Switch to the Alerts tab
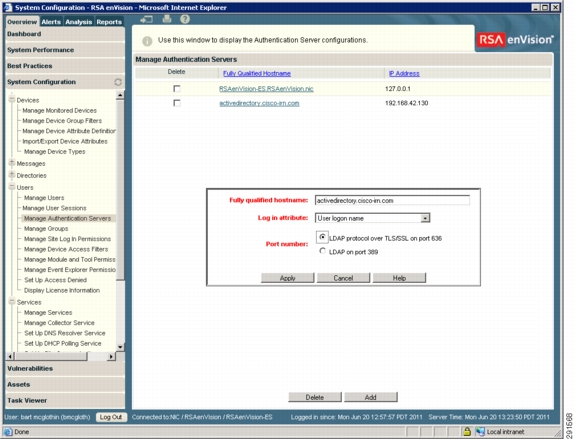The width and height of the screenshot is (576, 447). click(51, 22)
